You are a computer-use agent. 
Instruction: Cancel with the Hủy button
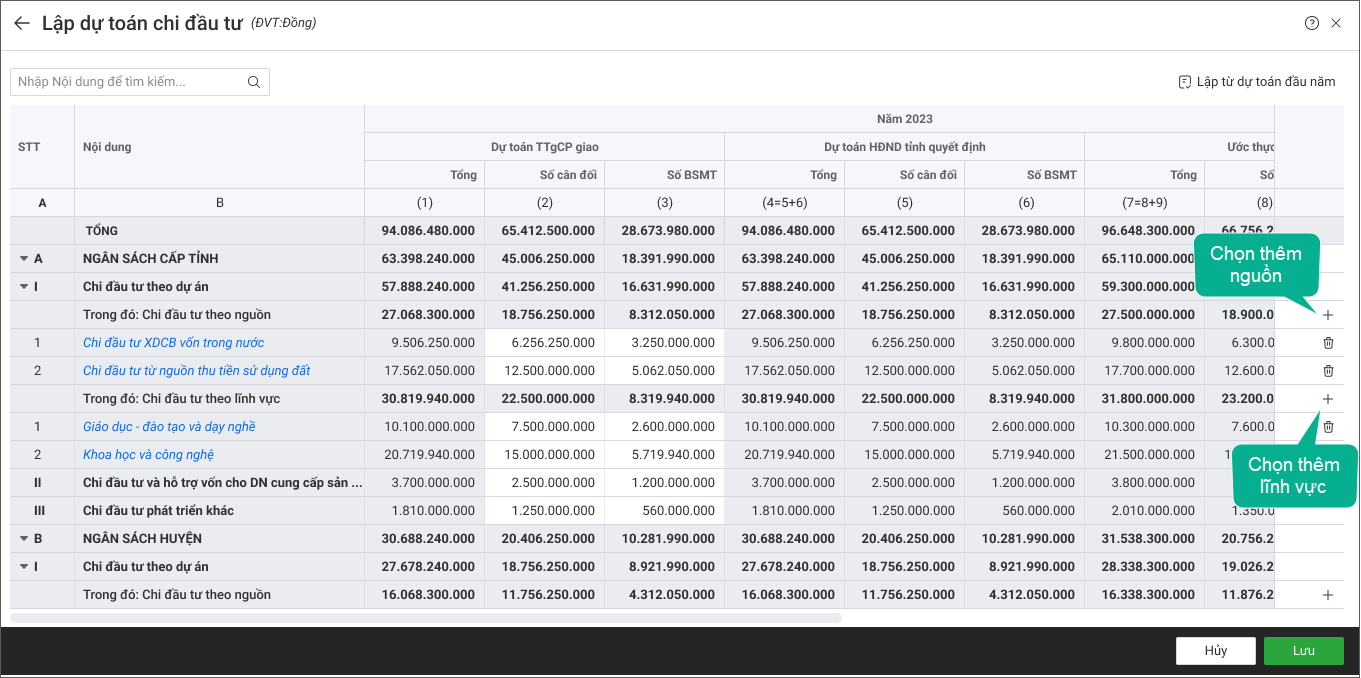pos(1215,651)
